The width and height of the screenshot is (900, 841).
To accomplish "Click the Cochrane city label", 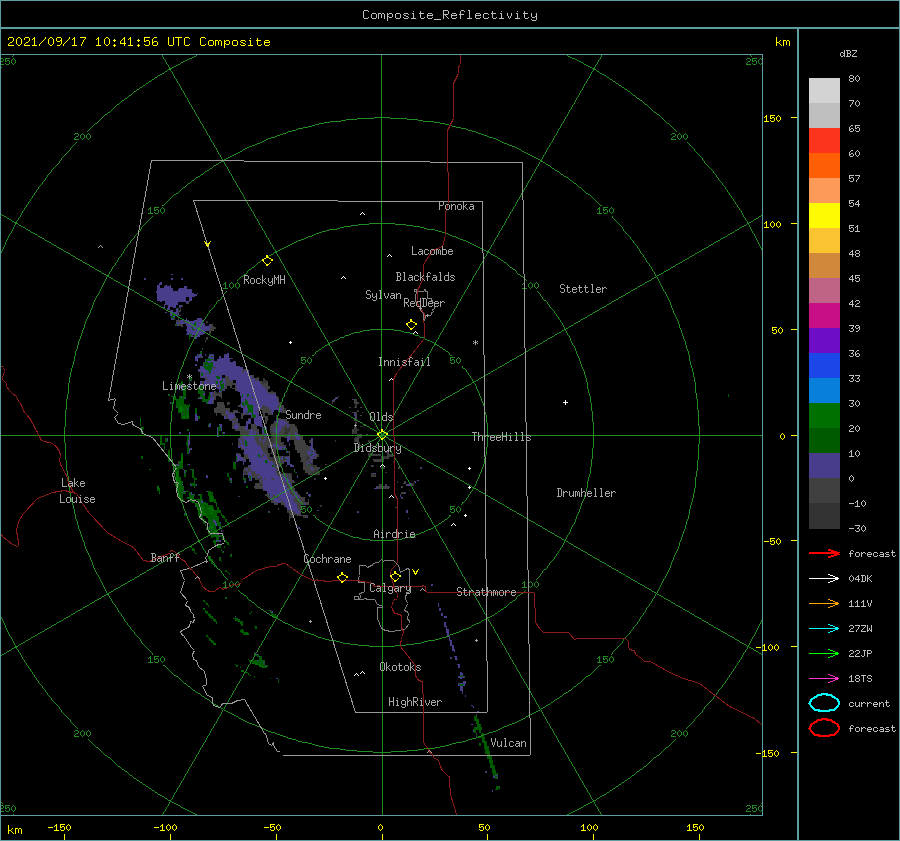I will (327, 559).
